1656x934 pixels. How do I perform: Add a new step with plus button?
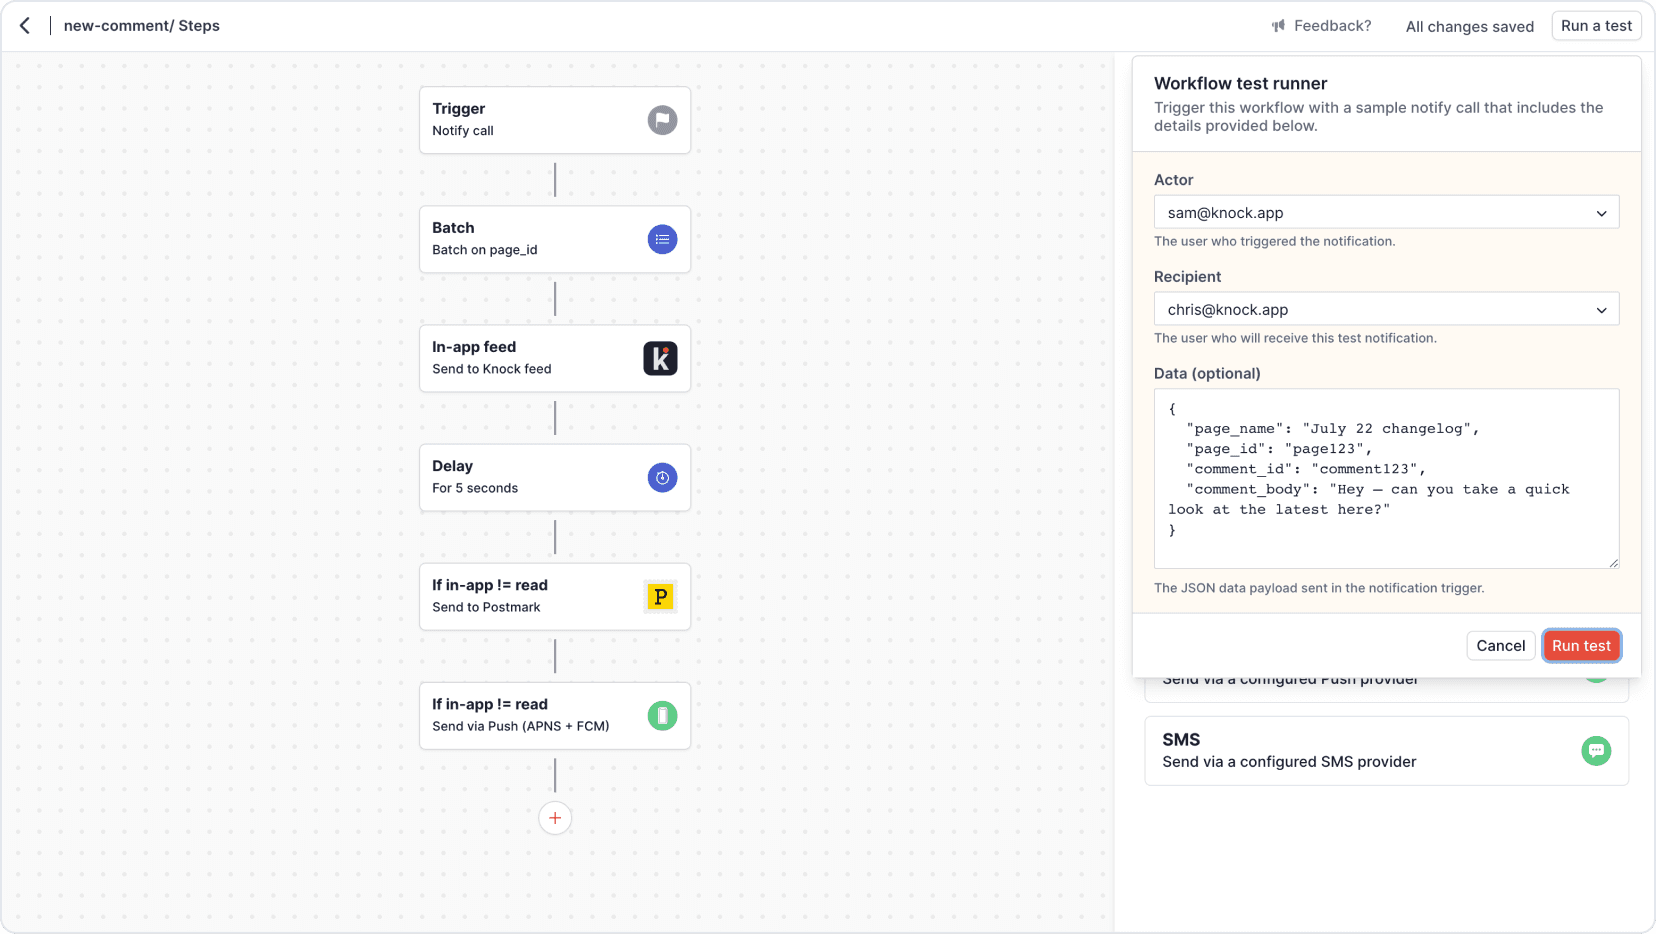coord(555,818)
